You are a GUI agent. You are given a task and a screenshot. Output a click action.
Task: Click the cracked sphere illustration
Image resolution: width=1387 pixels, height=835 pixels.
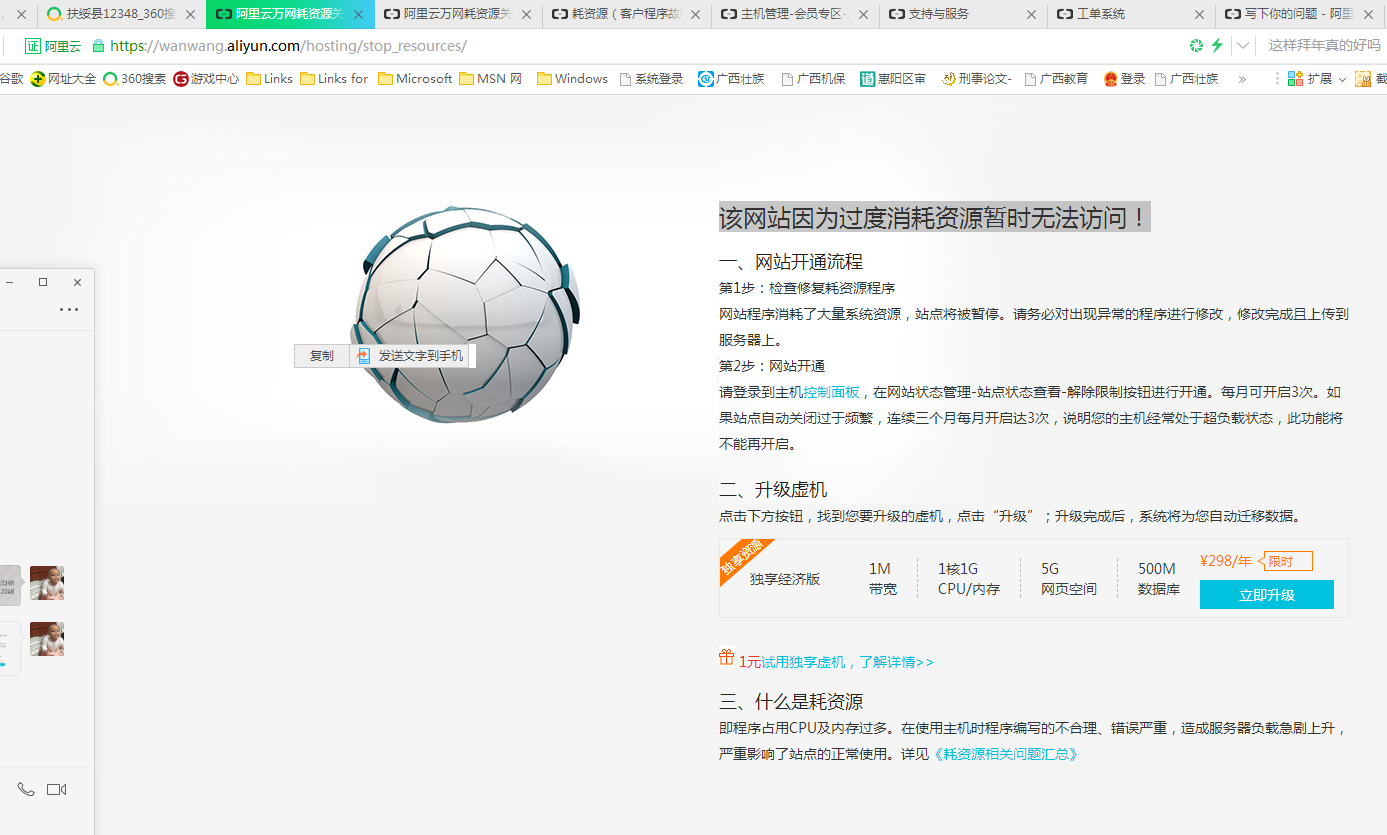[465, 315]
